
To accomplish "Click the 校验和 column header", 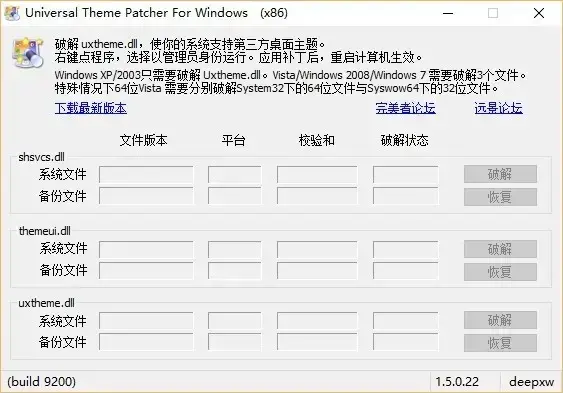I will pos(317,140).
